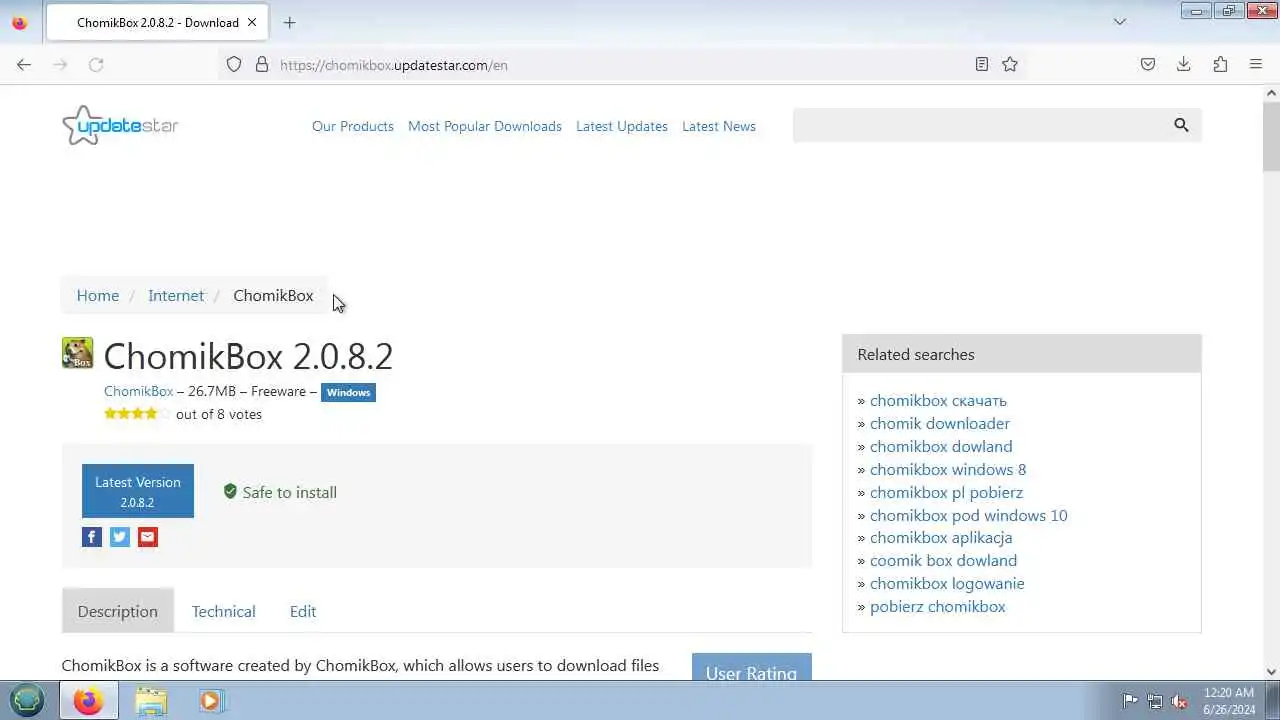The width and height of the screenshot is (1280, 720).
Task: Click the page vertical scrollbar thumb
Action: pyautogui.click(x=1271, y=135)
